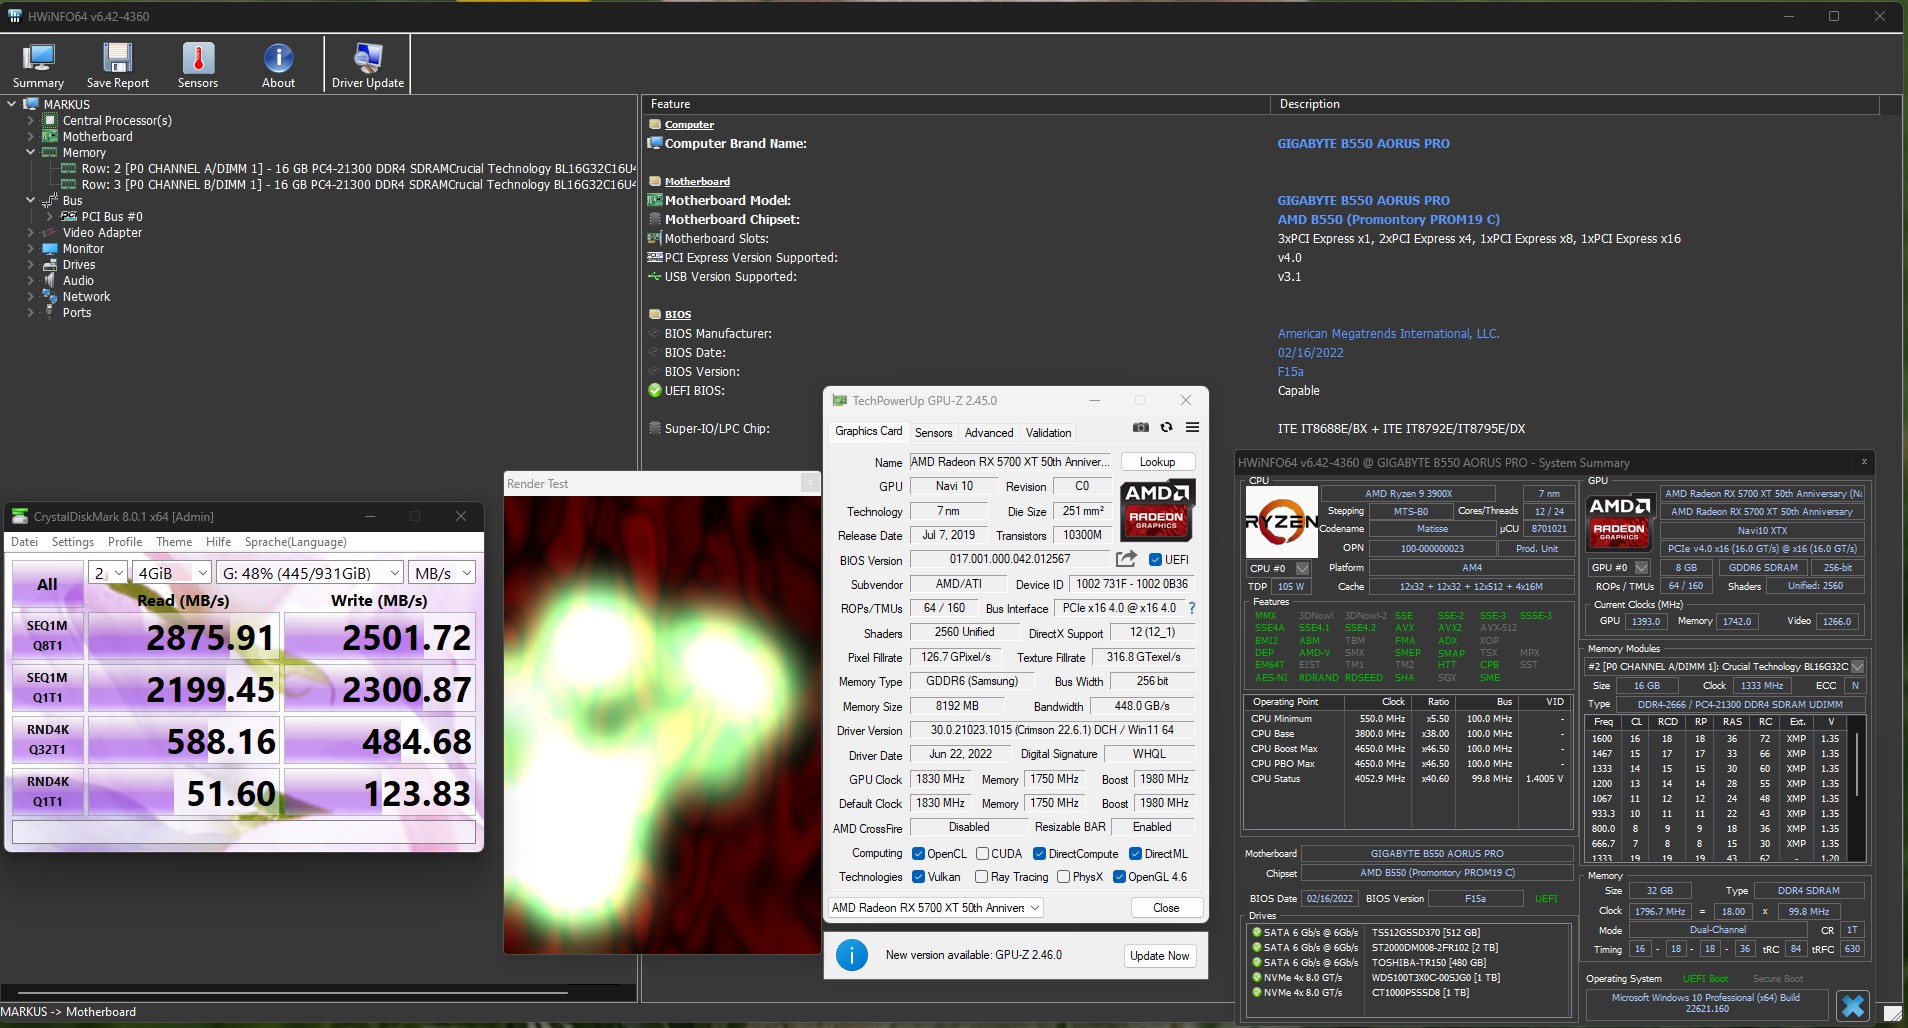Close the System Summary with blue X icon
1908x1028 pixels.
pos(1853,1005)
